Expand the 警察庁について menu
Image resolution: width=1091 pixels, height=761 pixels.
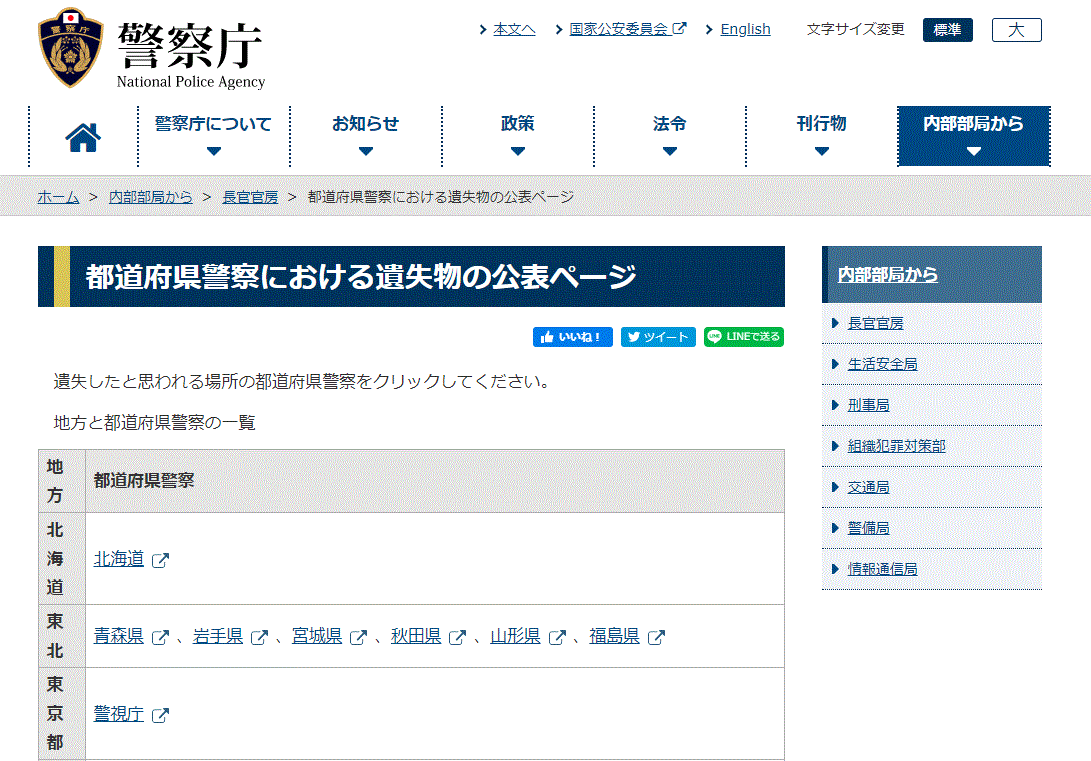213,136
